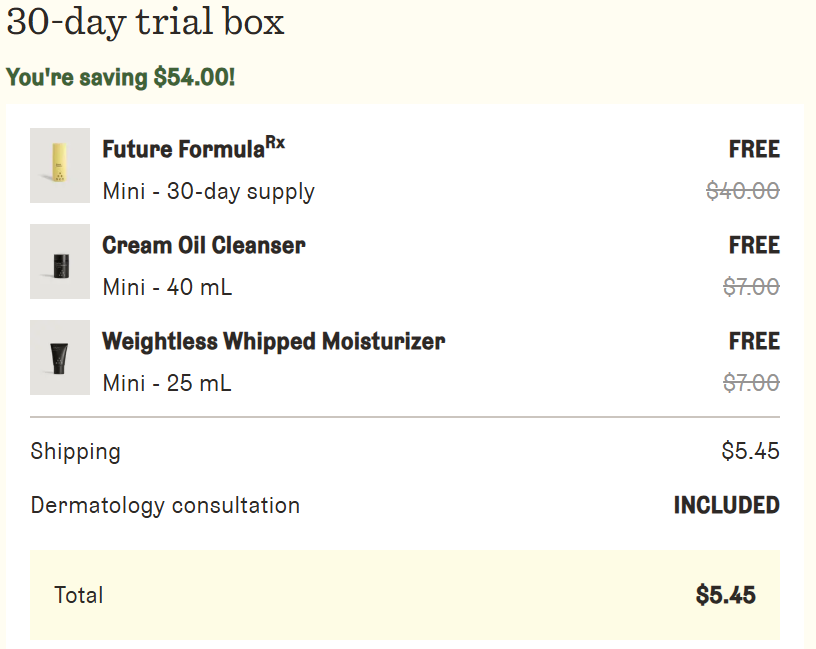Viewport: 816px width, 649px height.
Task: Click the crossed-out $40.00 price
Action: point(743,191)
